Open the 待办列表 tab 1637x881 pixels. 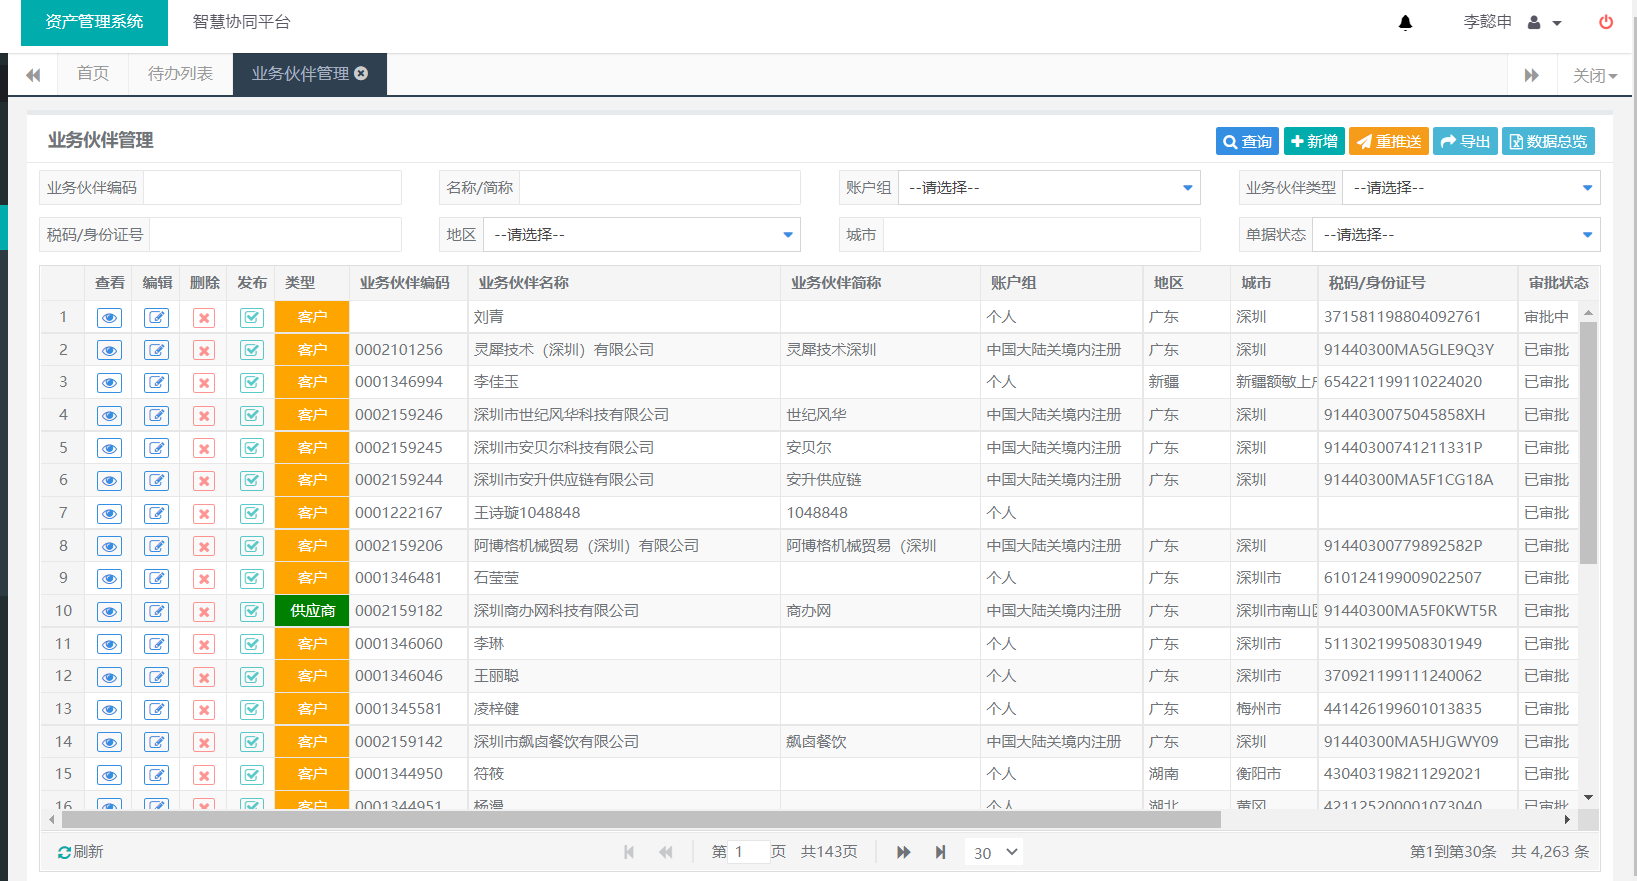180,73
